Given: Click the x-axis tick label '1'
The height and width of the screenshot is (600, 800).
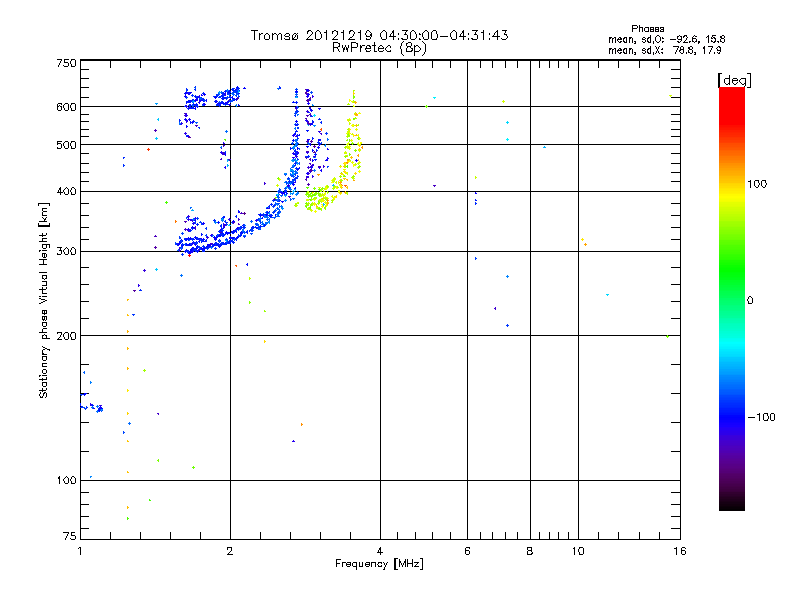Looking at the screenshot, I should pyautogui.click(x=80, y=551).
